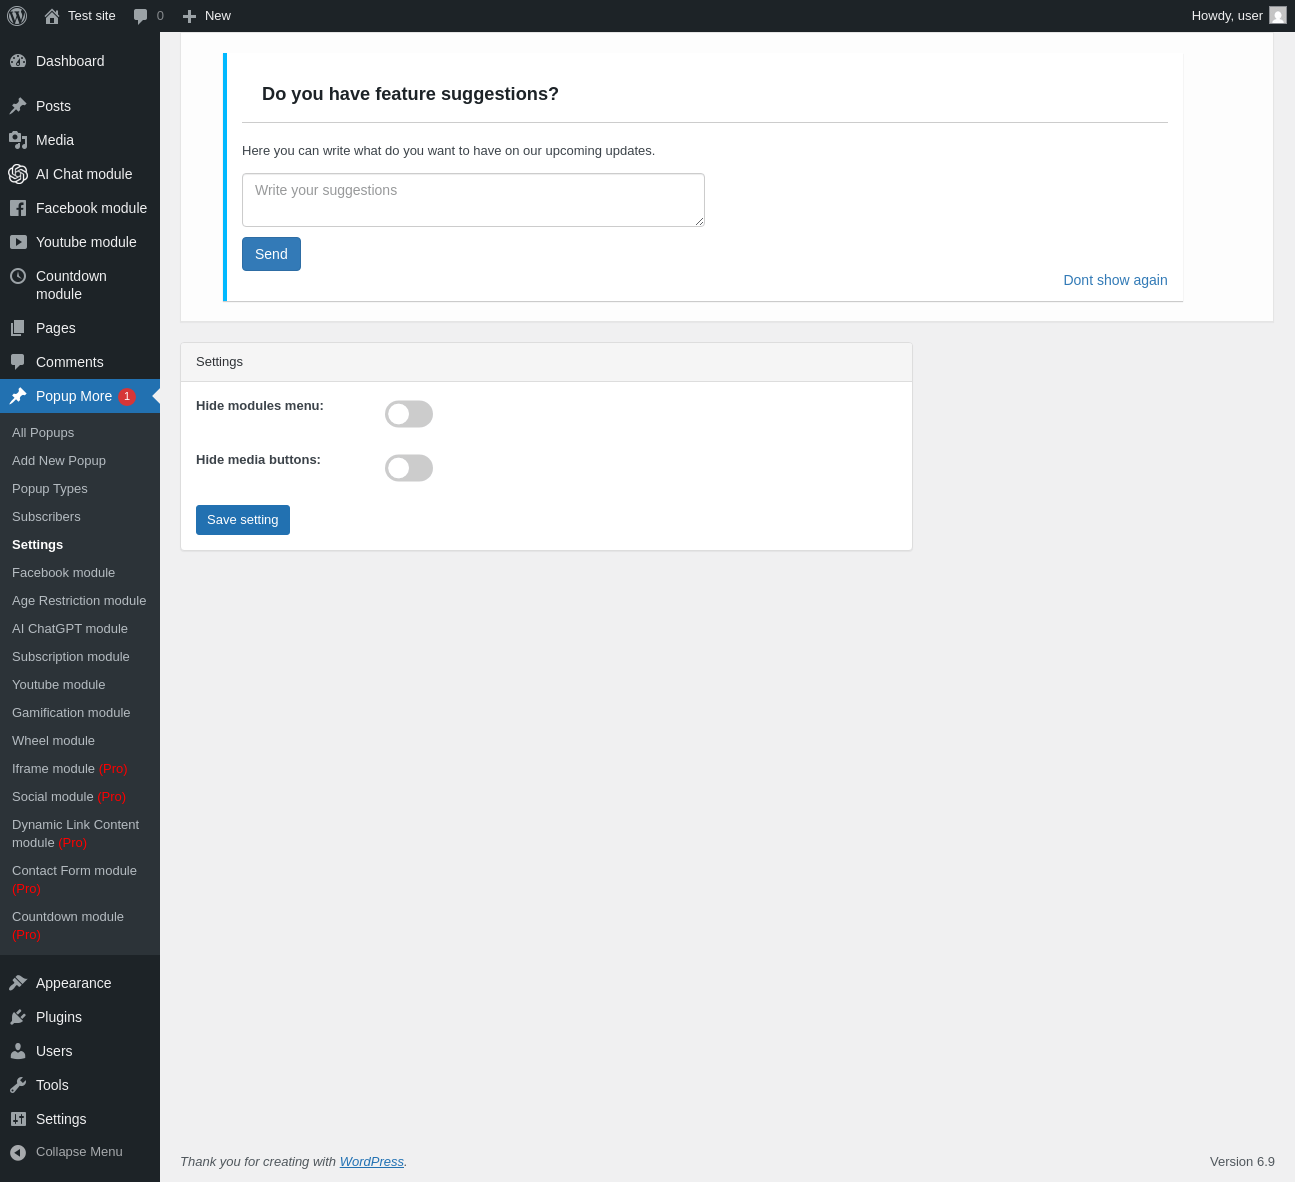This screenshot has width=1295, height=1182.
Task: Open Subscription module submenu item
Action: [x=71, y=657]
